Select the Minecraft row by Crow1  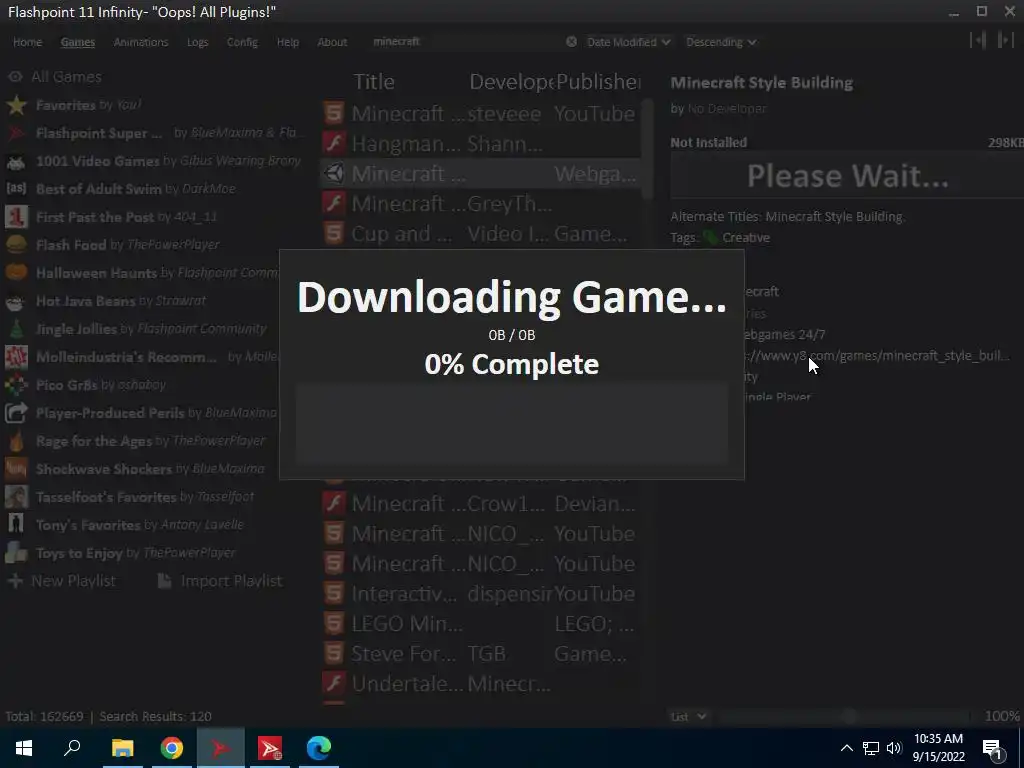click(481, 504)
